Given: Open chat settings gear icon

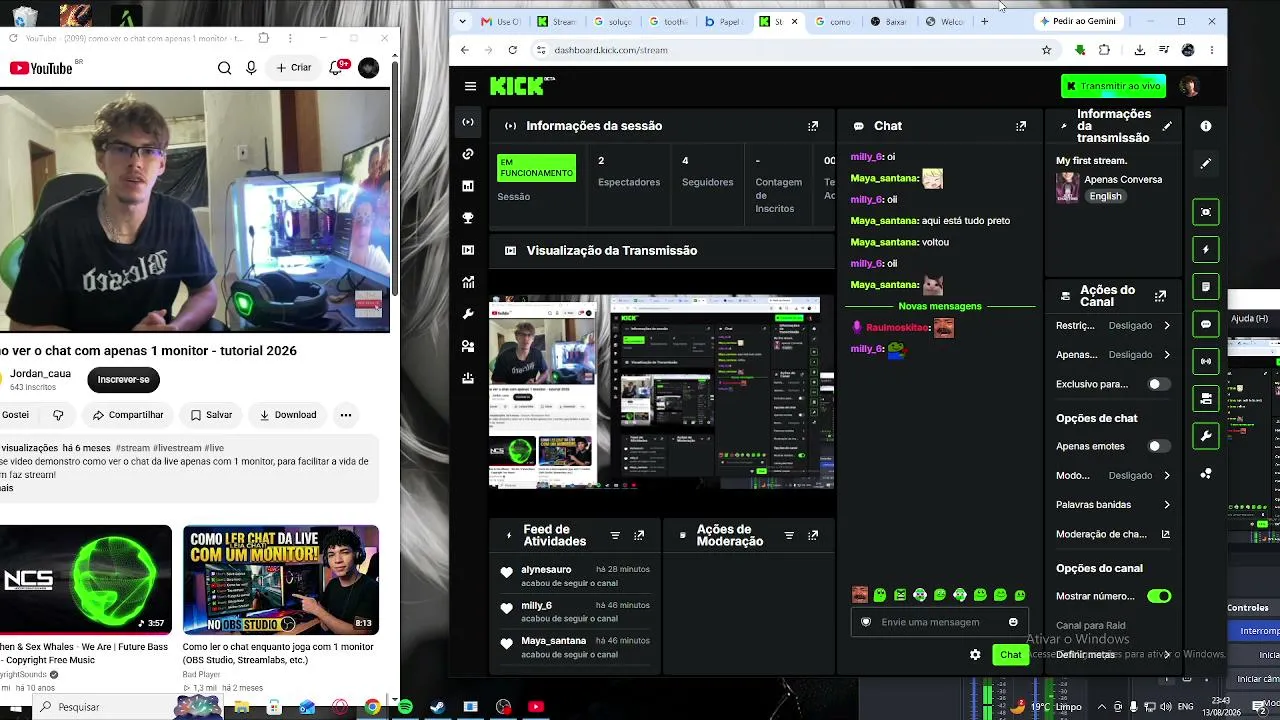Looking at the screenshot, I should (x=975, y=655).
